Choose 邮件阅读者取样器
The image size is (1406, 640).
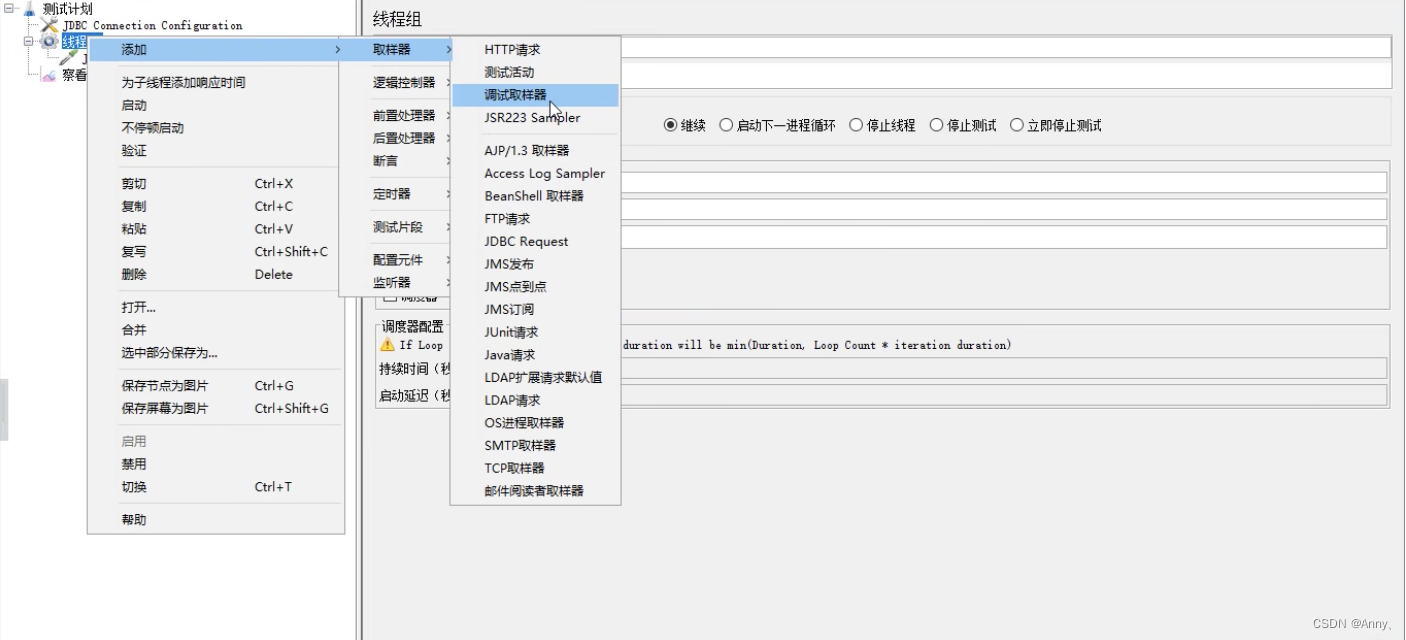535,491
